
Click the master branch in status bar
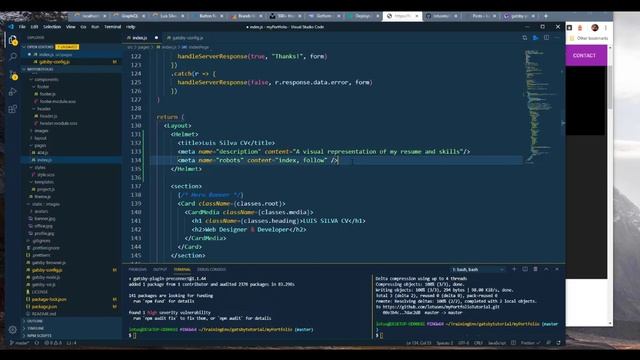point(19,343)
